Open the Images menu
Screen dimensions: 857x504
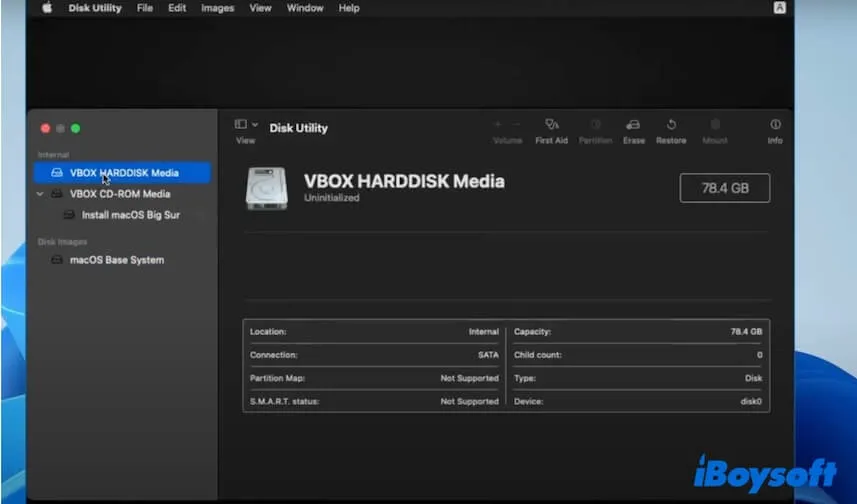217,8
